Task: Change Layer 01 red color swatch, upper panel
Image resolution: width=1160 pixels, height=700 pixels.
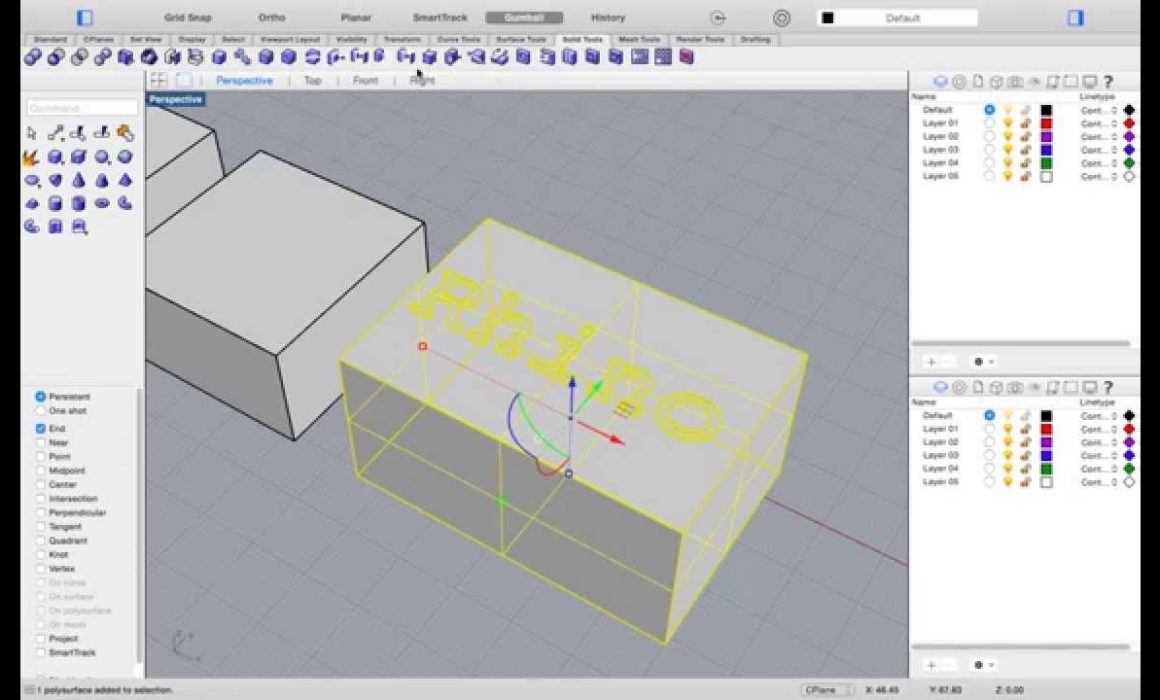Action: 1046,124
